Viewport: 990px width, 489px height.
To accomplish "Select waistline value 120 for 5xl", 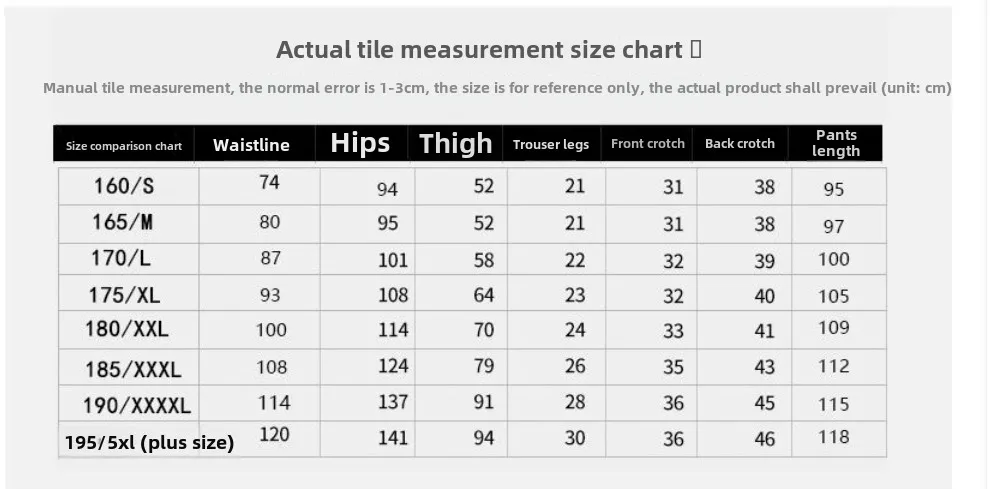I will (275, 435).
